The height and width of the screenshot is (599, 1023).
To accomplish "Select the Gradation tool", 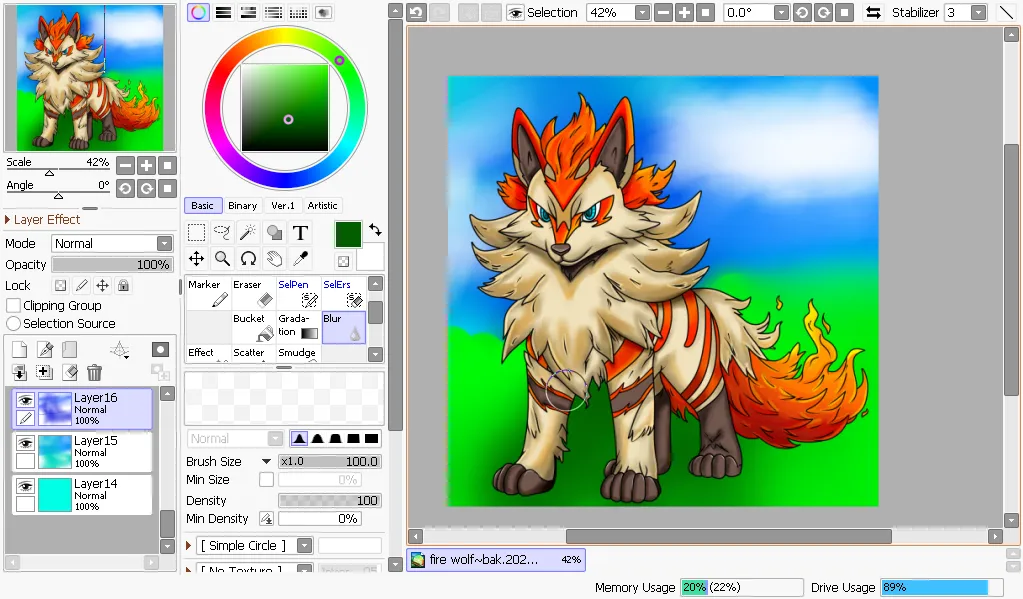I will click(x=298, y=327).
